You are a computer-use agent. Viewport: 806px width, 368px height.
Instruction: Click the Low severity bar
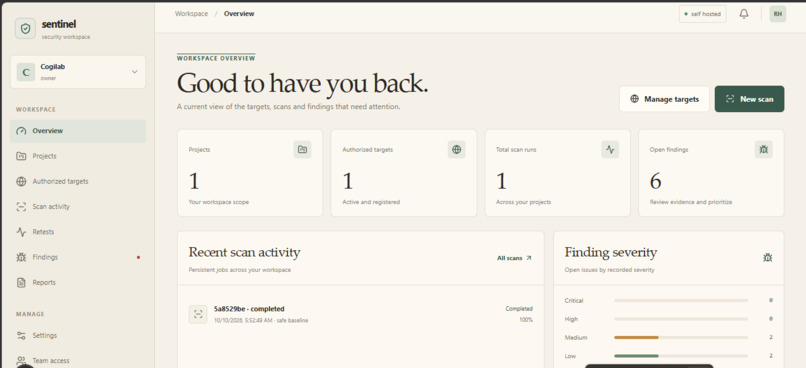681,356
